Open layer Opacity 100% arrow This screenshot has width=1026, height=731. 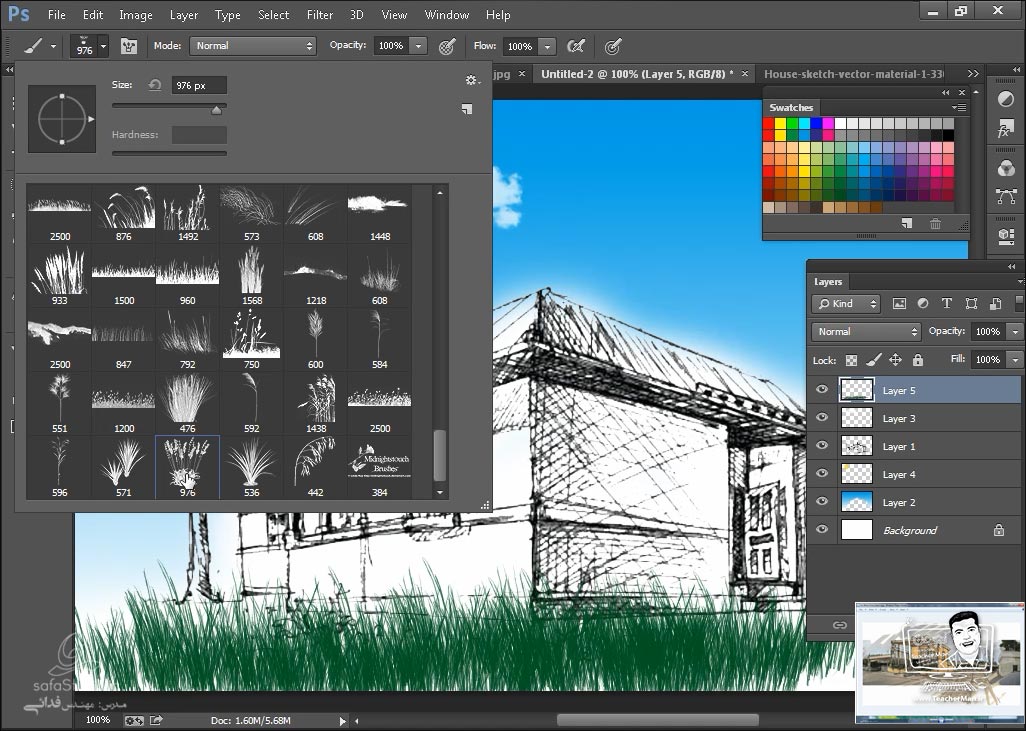click(1015, 332)
